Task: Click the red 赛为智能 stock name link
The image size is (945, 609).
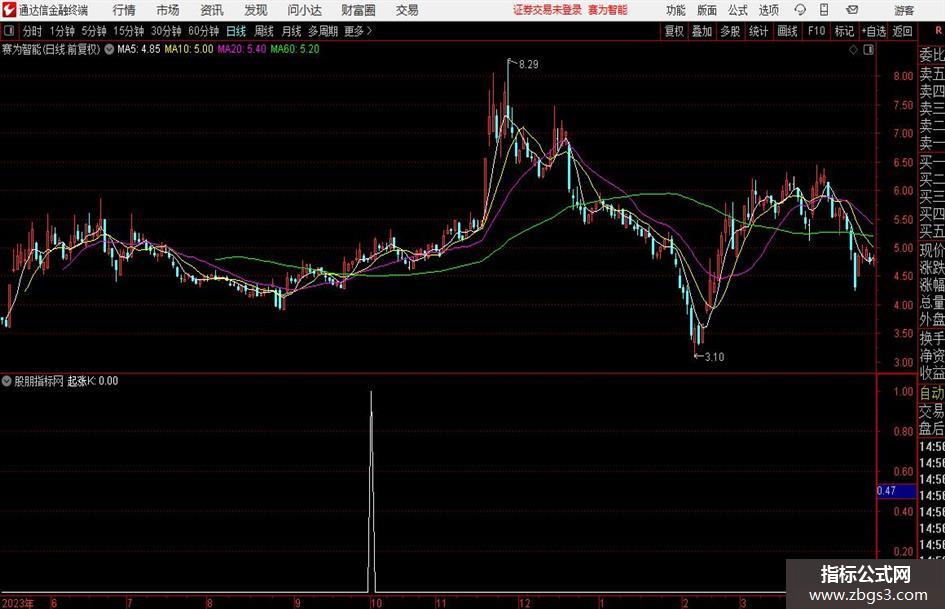Action: coord(608,10)
